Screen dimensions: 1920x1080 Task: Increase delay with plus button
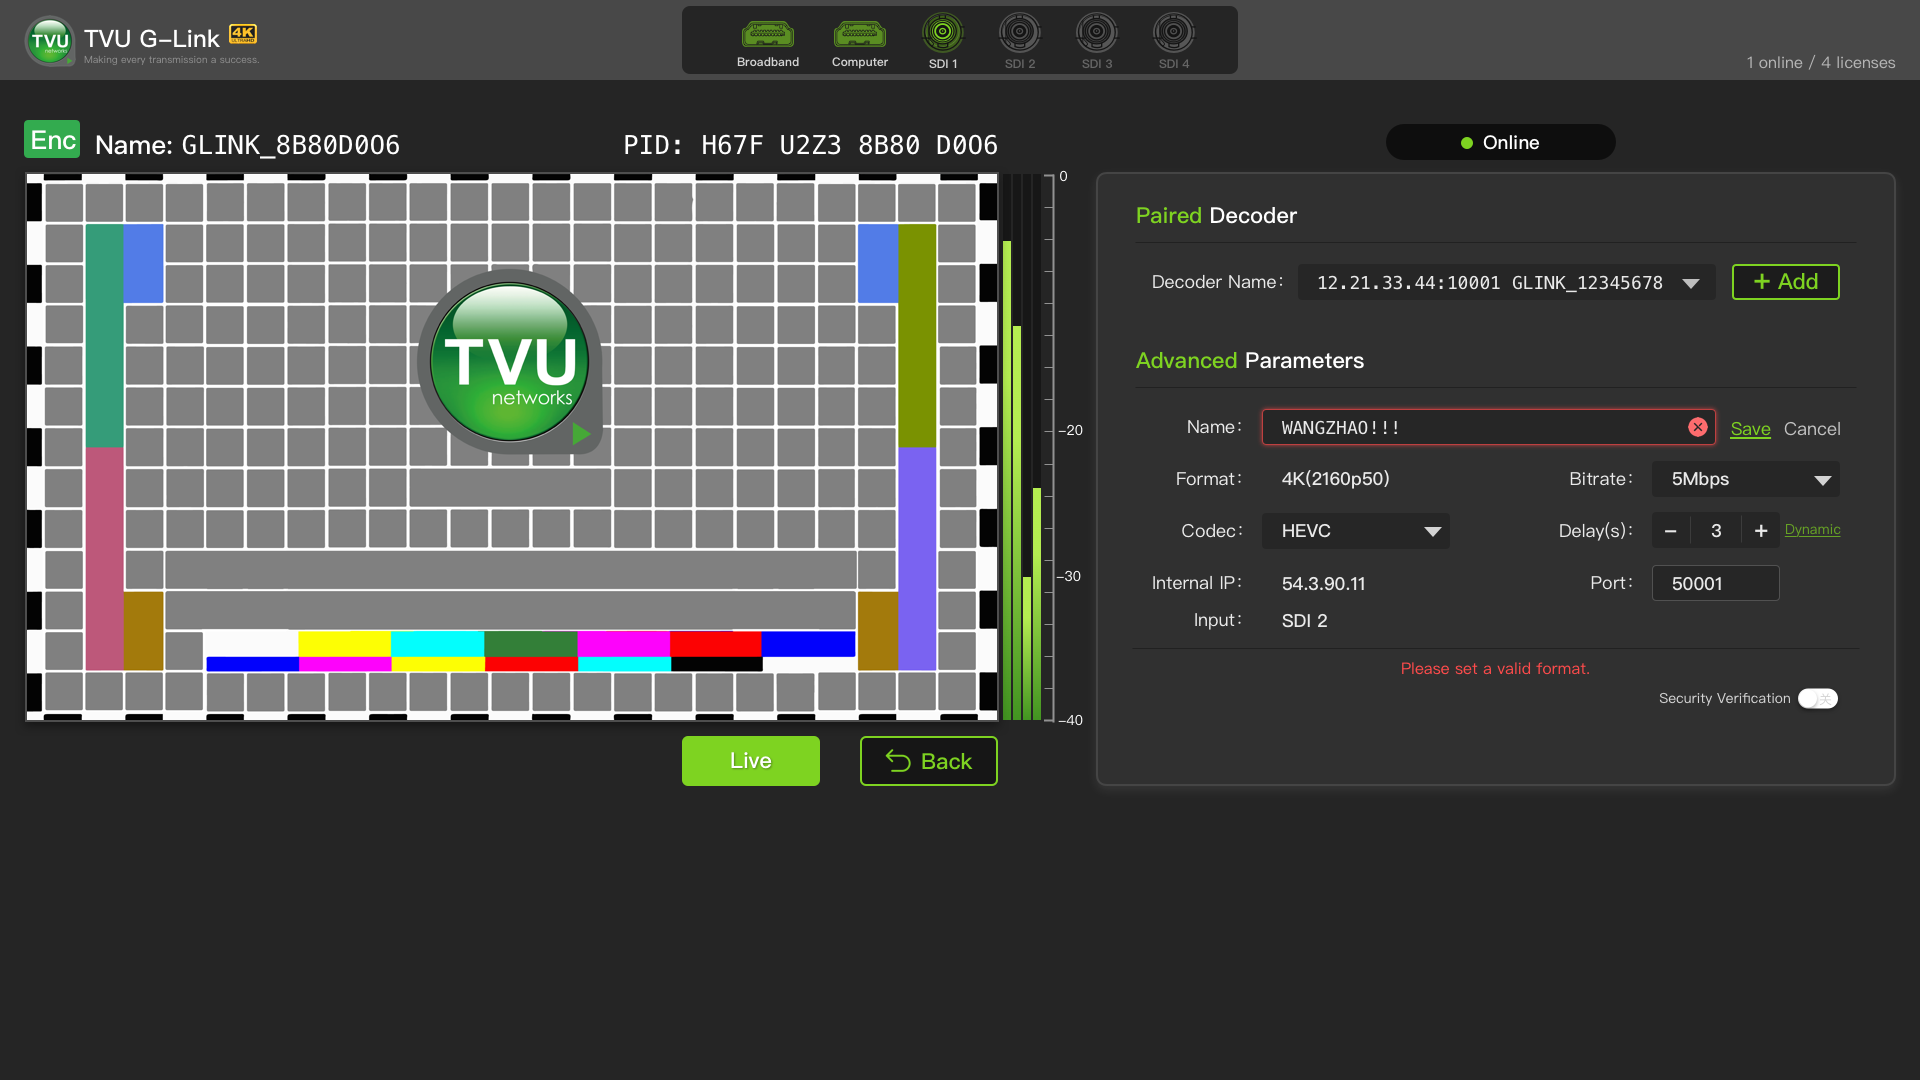pyautogui.click(x=1761, y=531)
